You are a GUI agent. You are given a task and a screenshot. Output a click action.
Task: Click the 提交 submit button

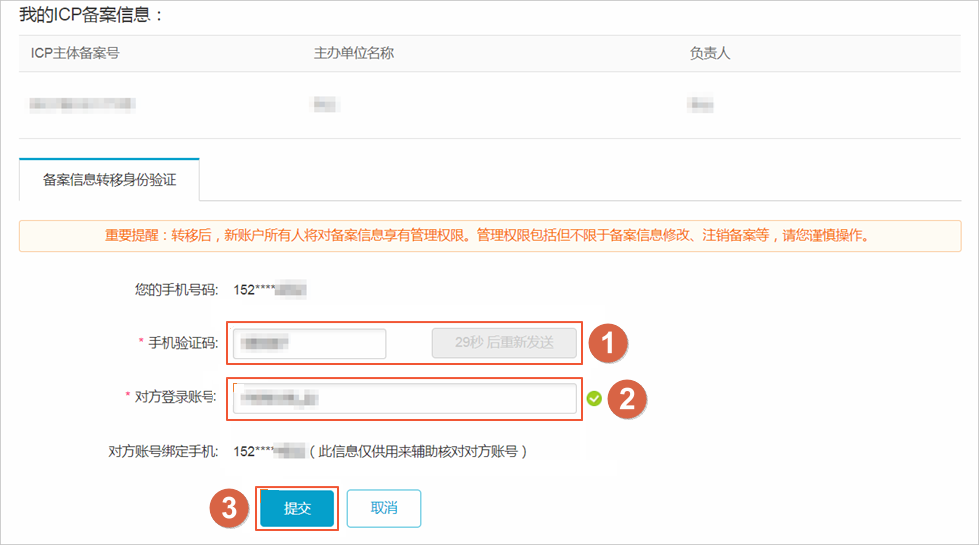pos(297,508)
